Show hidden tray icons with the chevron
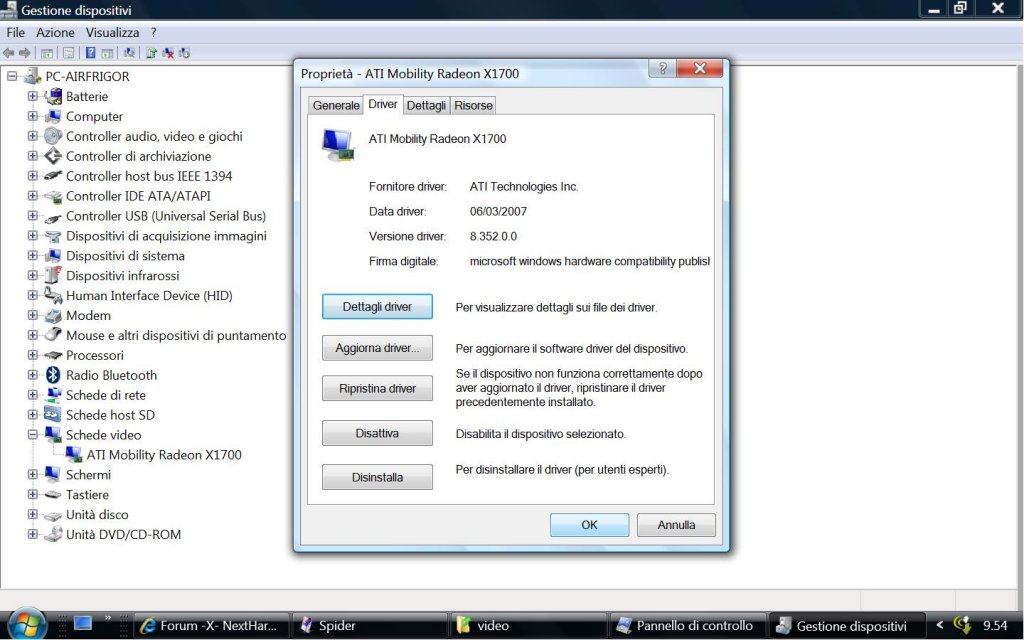 tap(940, 625)
